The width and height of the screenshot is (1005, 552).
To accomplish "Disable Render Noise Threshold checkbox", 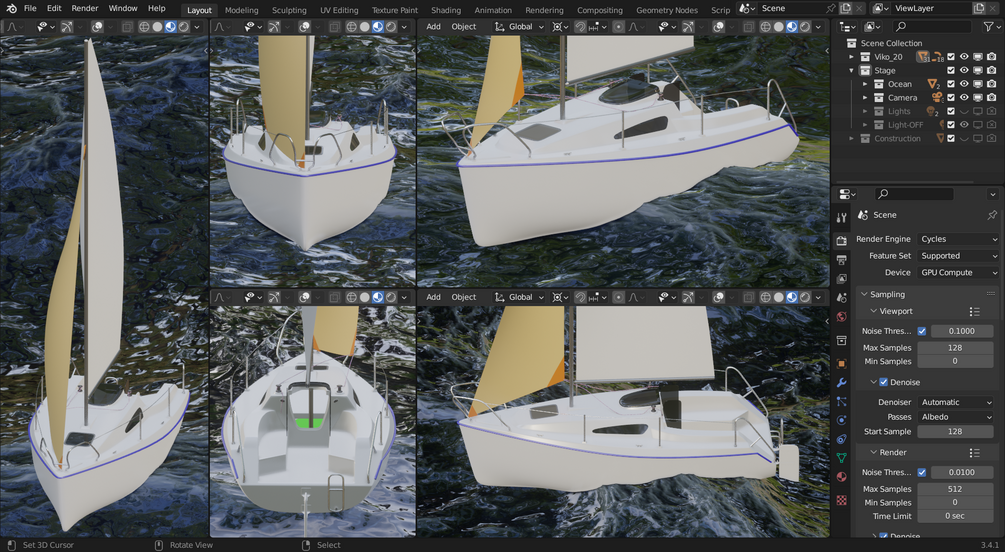I will (x=922, y=473).
